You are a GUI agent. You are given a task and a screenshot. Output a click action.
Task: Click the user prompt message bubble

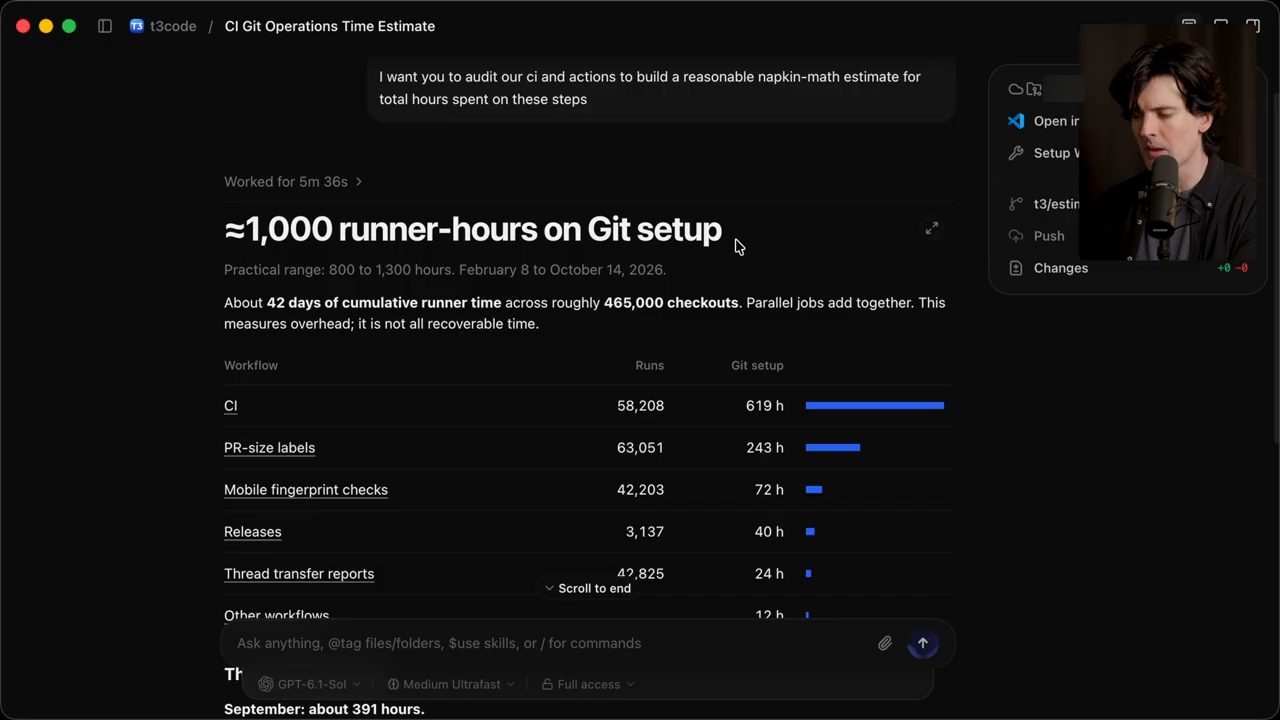coord(661,88)
